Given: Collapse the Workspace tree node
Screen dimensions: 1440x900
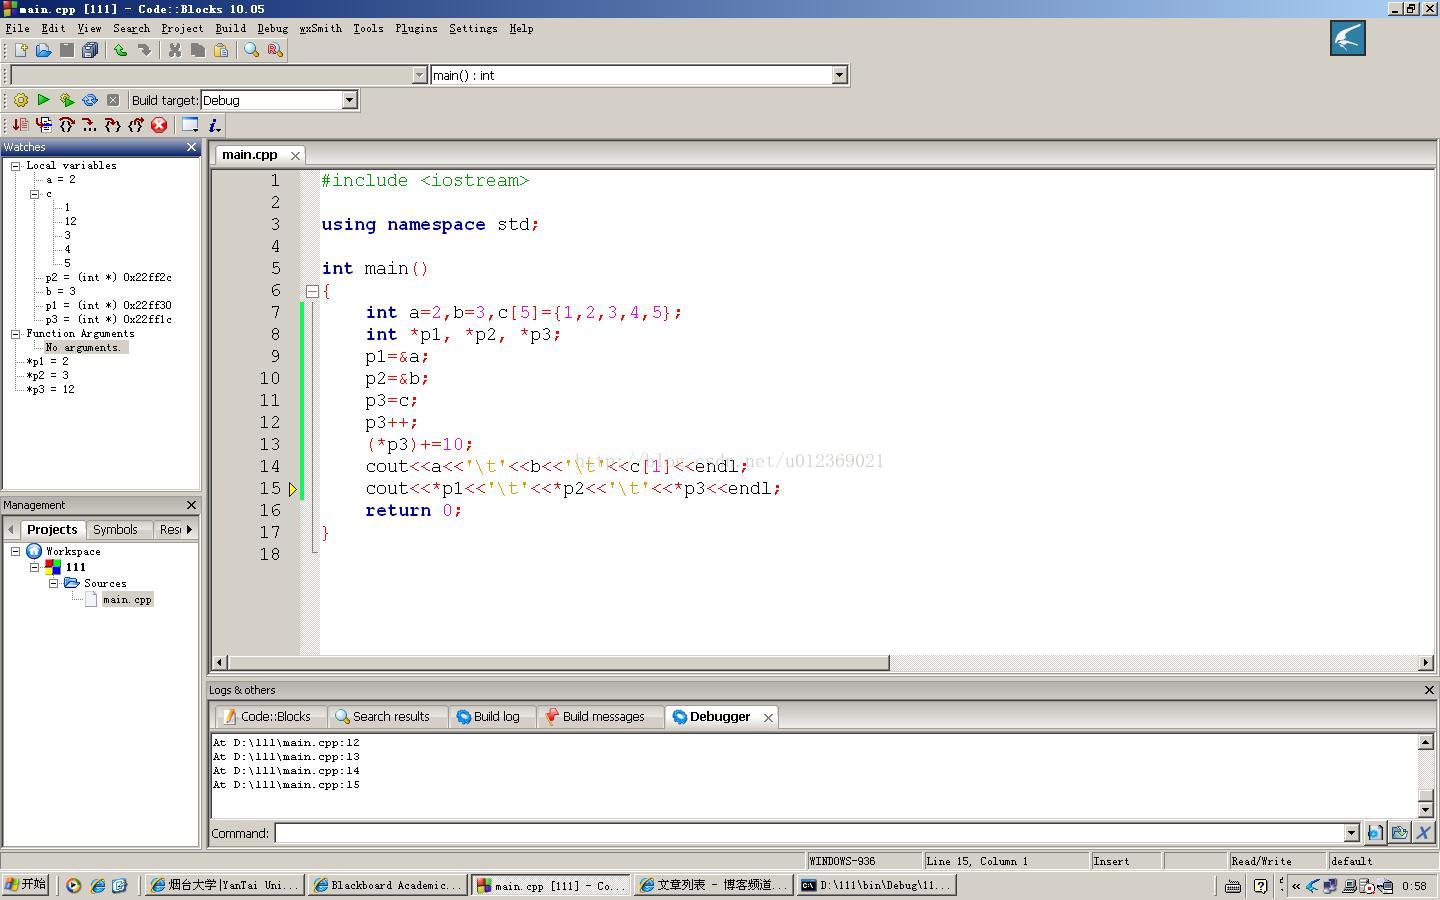Looking at the screenshot, I should (16, 551).
